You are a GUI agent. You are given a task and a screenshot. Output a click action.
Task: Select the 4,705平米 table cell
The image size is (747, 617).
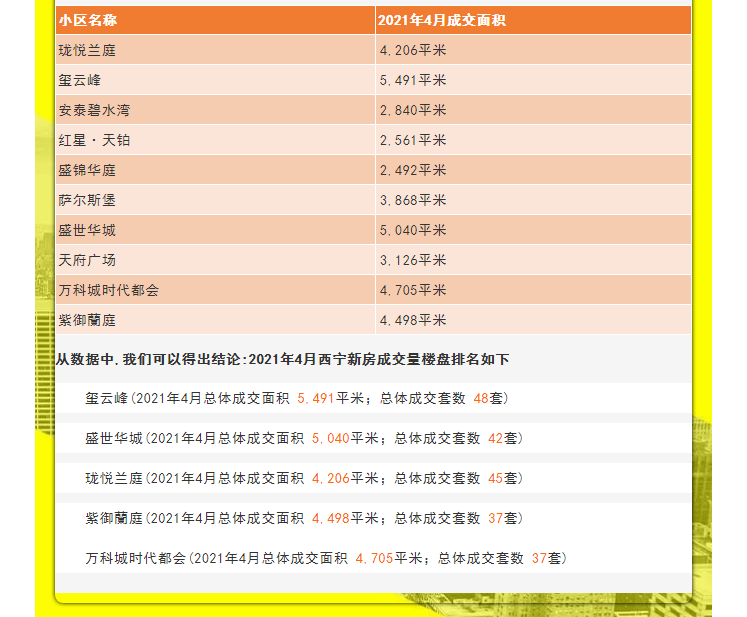tap(533, 290)
